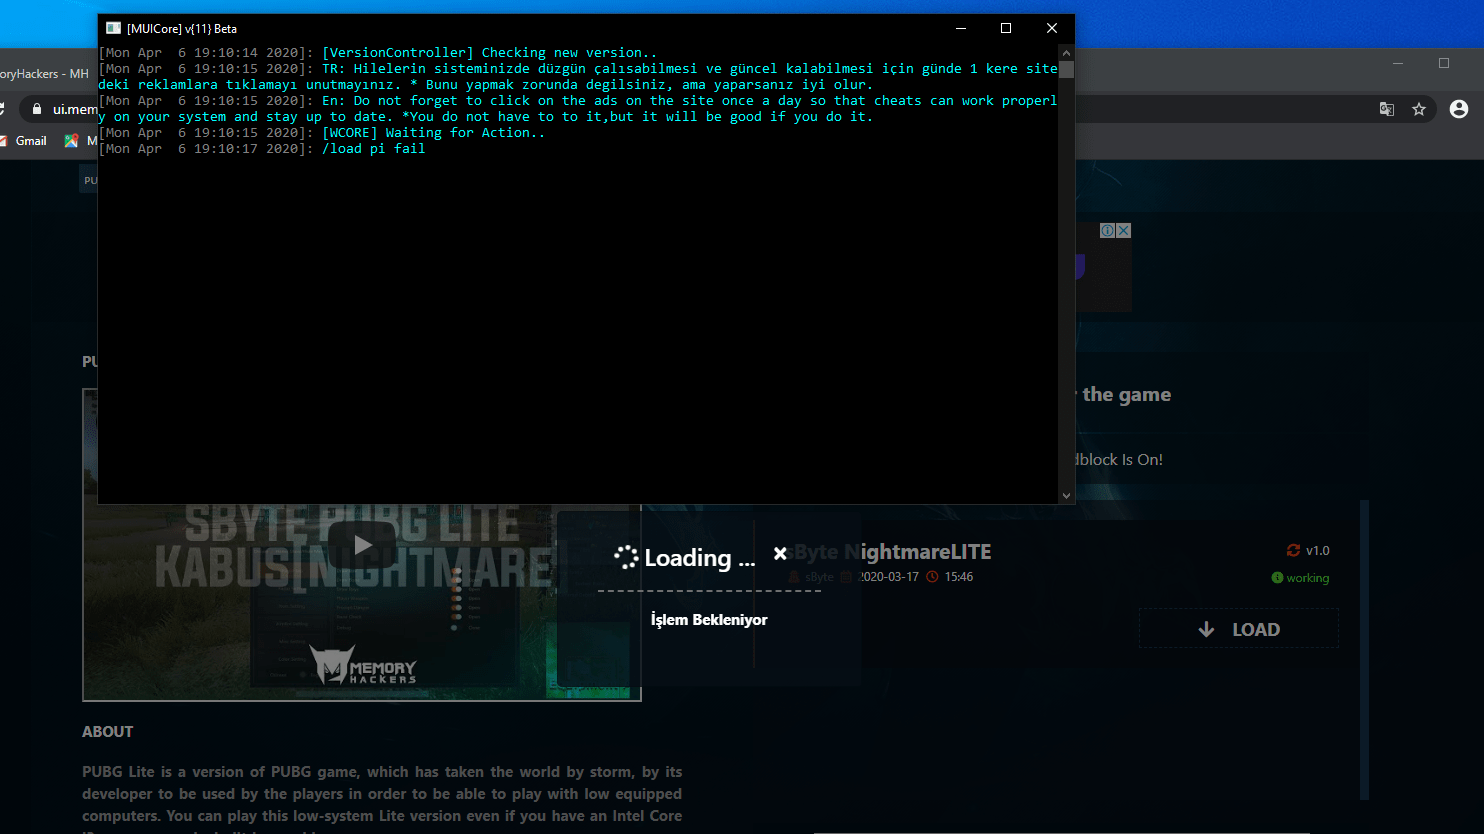Screen dimensions: 1484x834
Task: Close the Loading popup with X
Action: pos(780,553)
